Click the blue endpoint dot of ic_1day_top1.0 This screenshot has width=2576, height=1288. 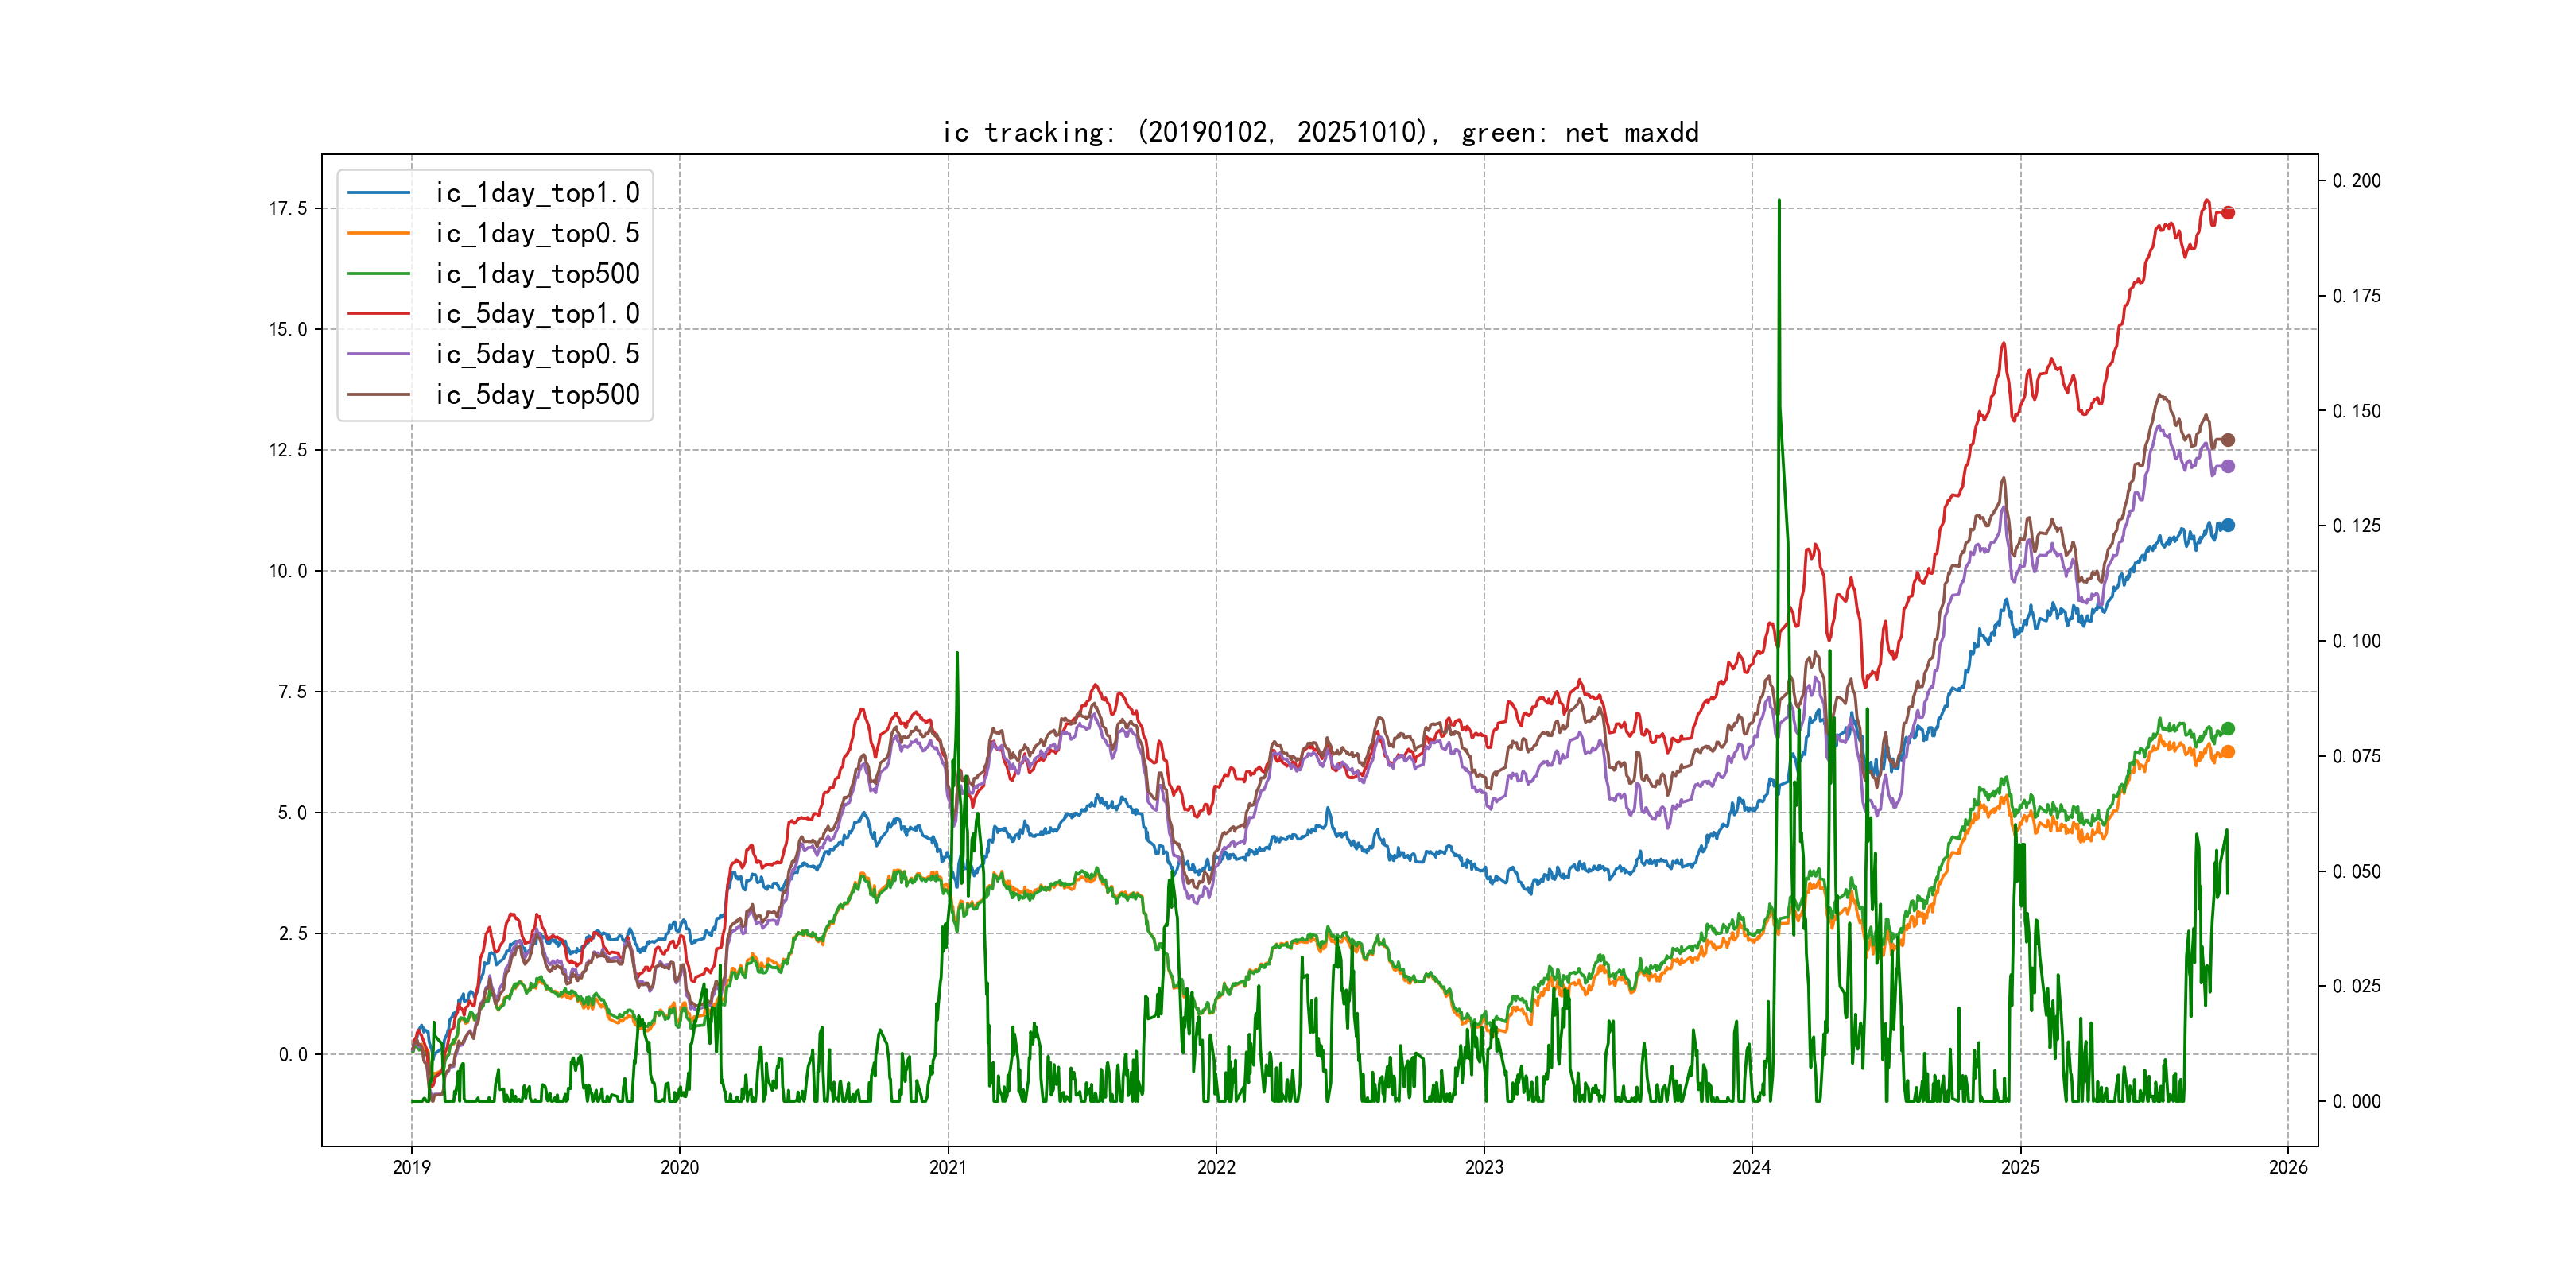tap(2227, 525)
